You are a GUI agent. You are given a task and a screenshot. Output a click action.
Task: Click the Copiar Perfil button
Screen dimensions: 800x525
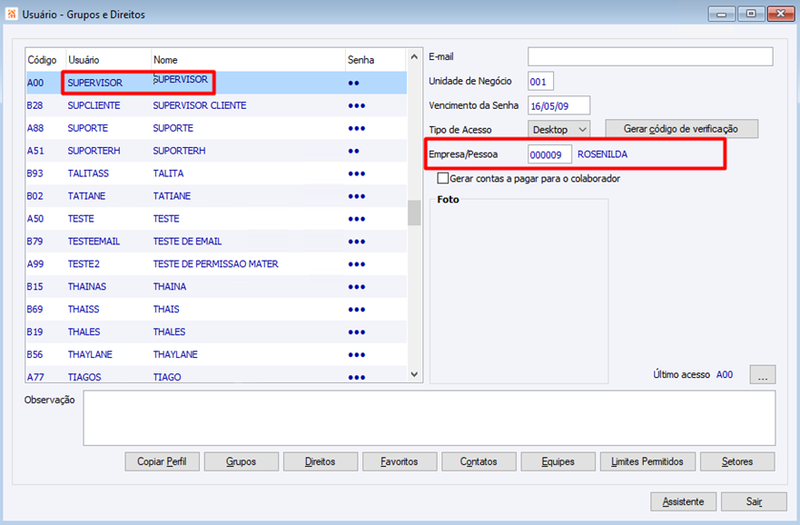point(162,461)
